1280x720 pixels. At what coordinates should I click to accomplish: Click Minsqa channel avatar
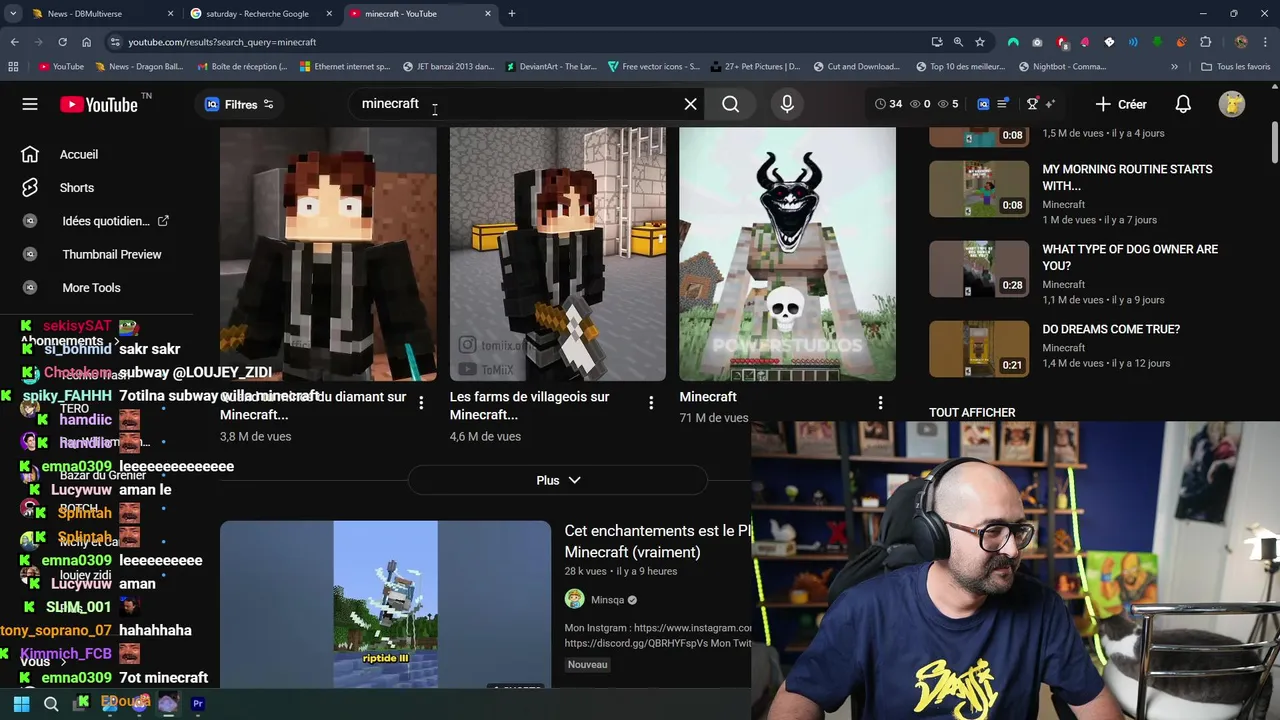[574, 599]
